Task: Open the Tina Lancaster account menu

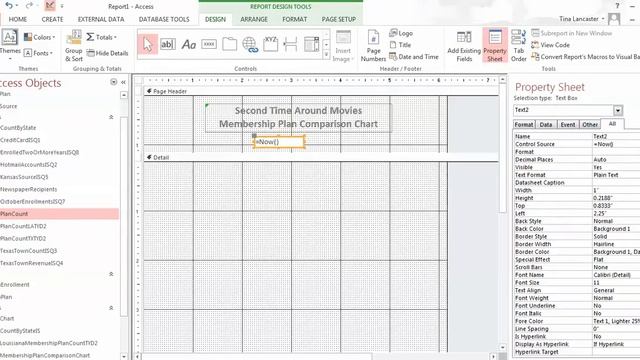Action: [582, 19]
